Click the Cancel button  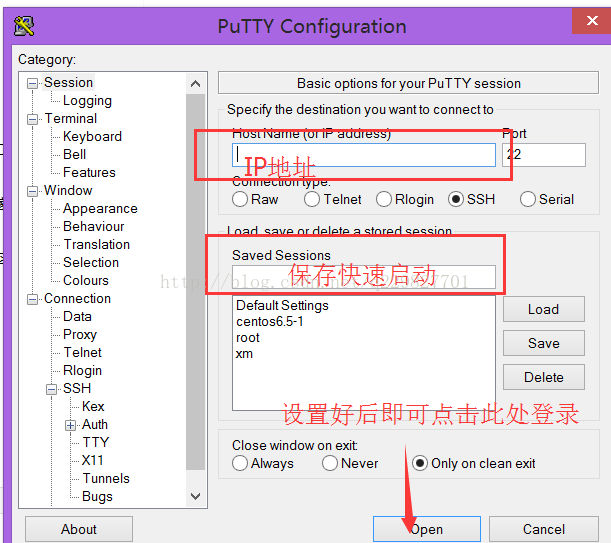544,529
